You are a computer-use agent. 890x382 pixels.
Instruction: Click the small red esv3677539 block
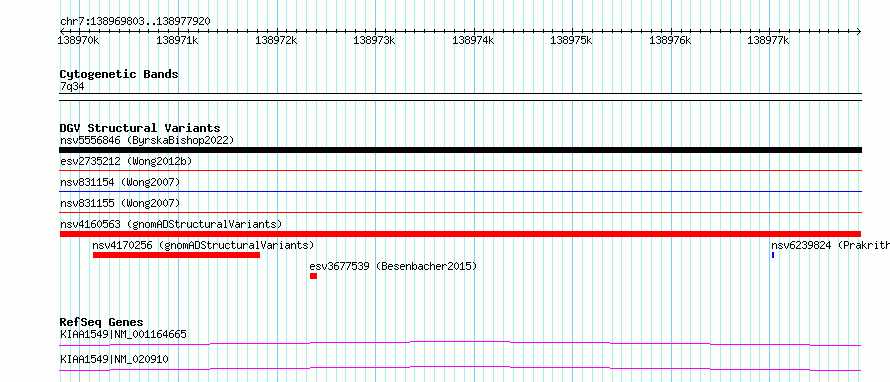point(313,276)
